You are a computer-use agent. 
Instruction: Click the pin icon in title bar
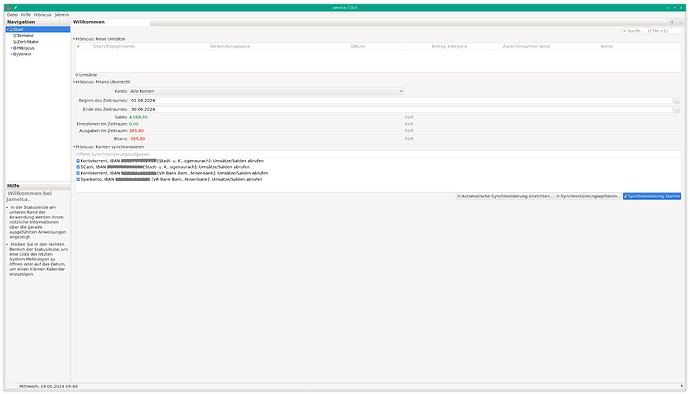point(15,7)
